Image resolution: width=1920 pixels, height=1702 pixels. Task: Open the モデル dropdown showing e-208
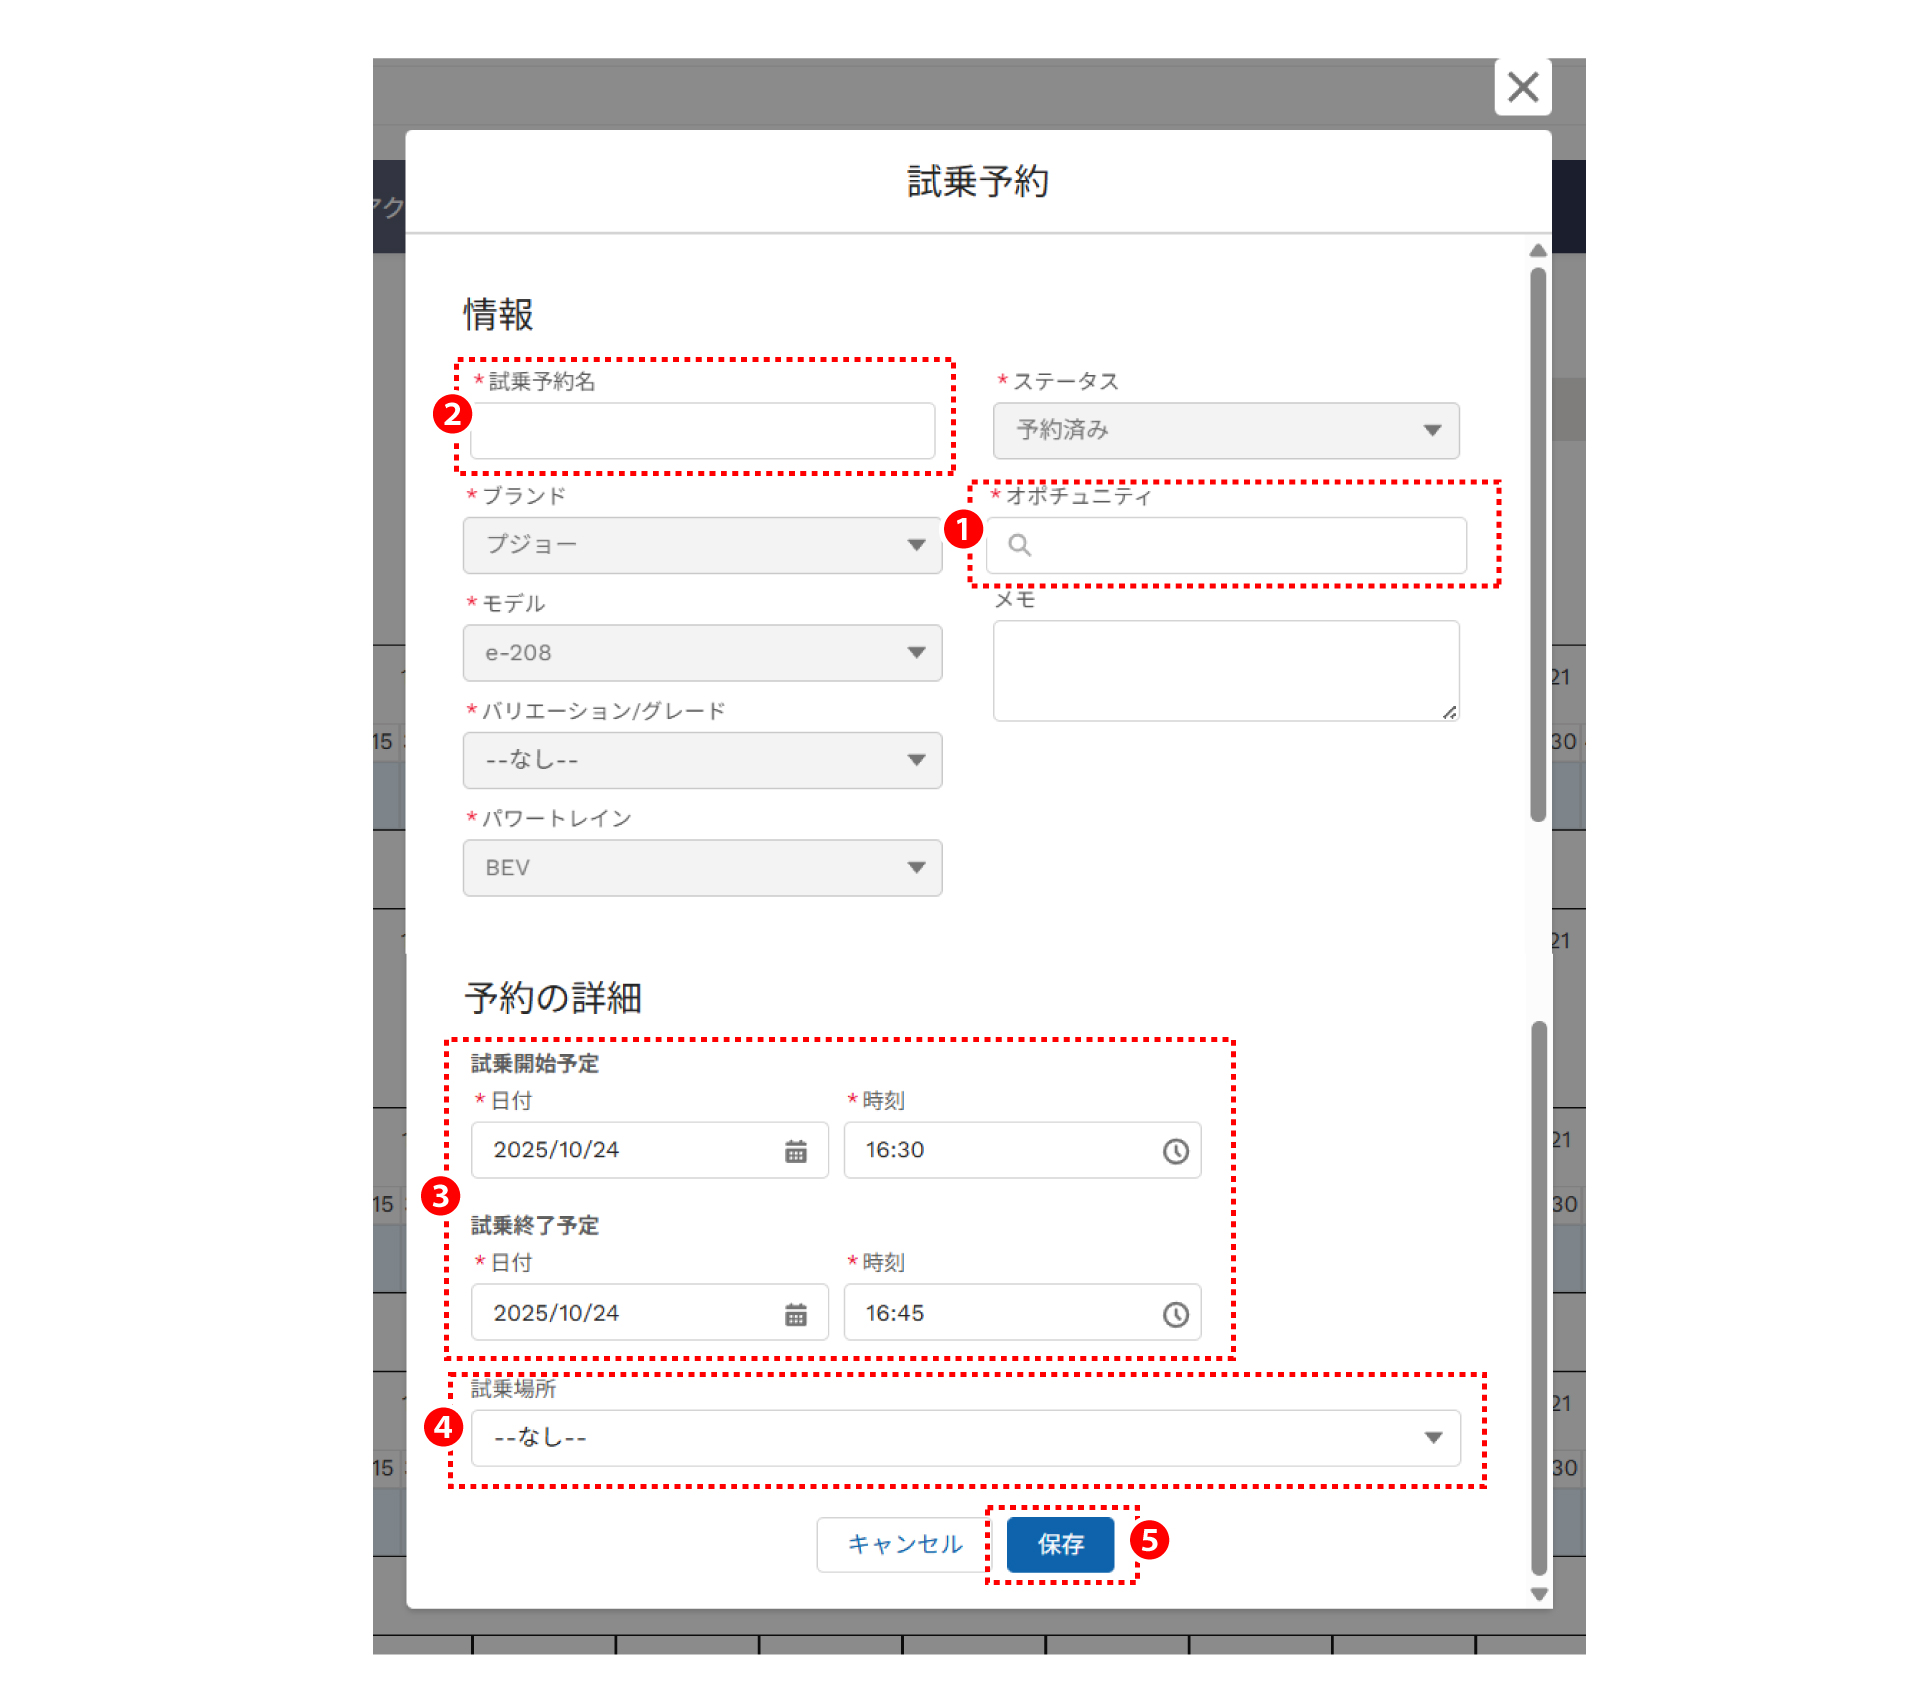point(702,653)
